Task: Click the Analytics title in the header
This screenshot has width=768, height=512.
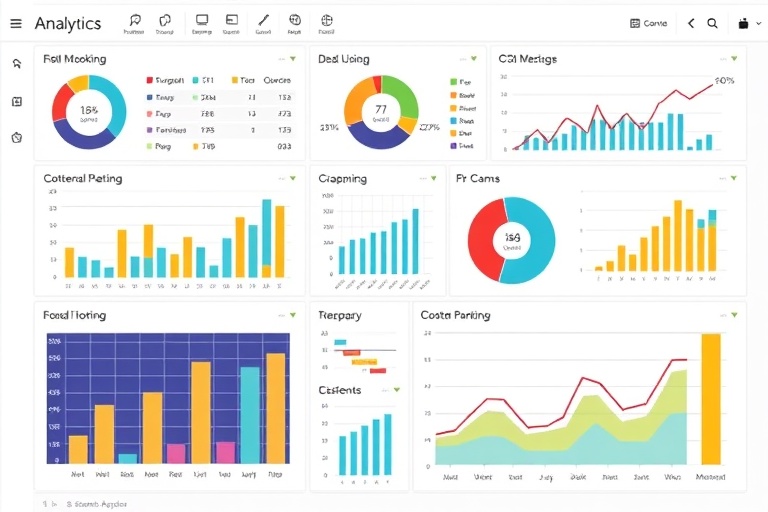Action: pos(67,23)
